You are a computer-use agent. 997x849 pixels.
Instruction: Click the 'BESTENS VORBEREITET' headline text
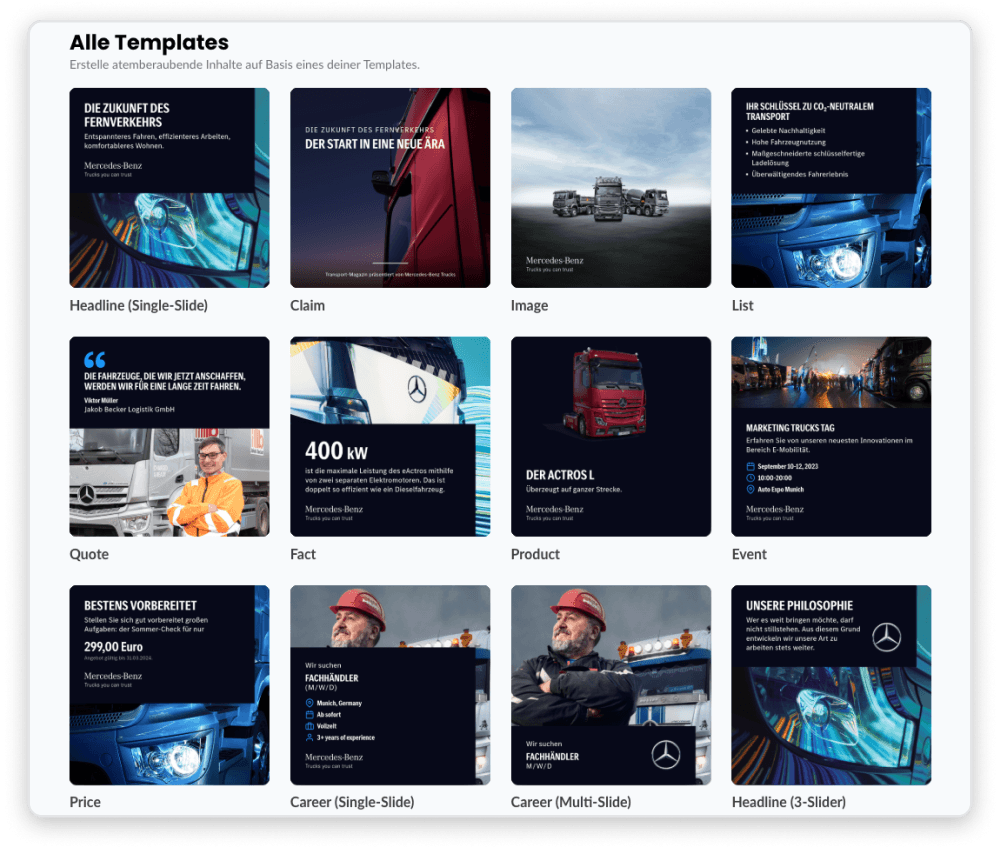141,606
